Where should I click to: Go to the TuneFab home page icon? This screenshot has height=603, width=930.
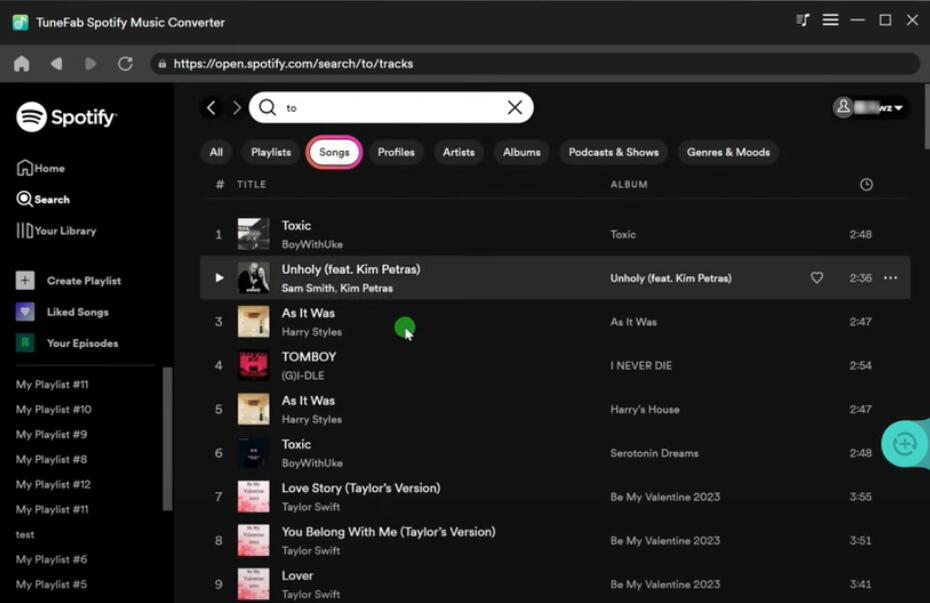coord(22,63)
